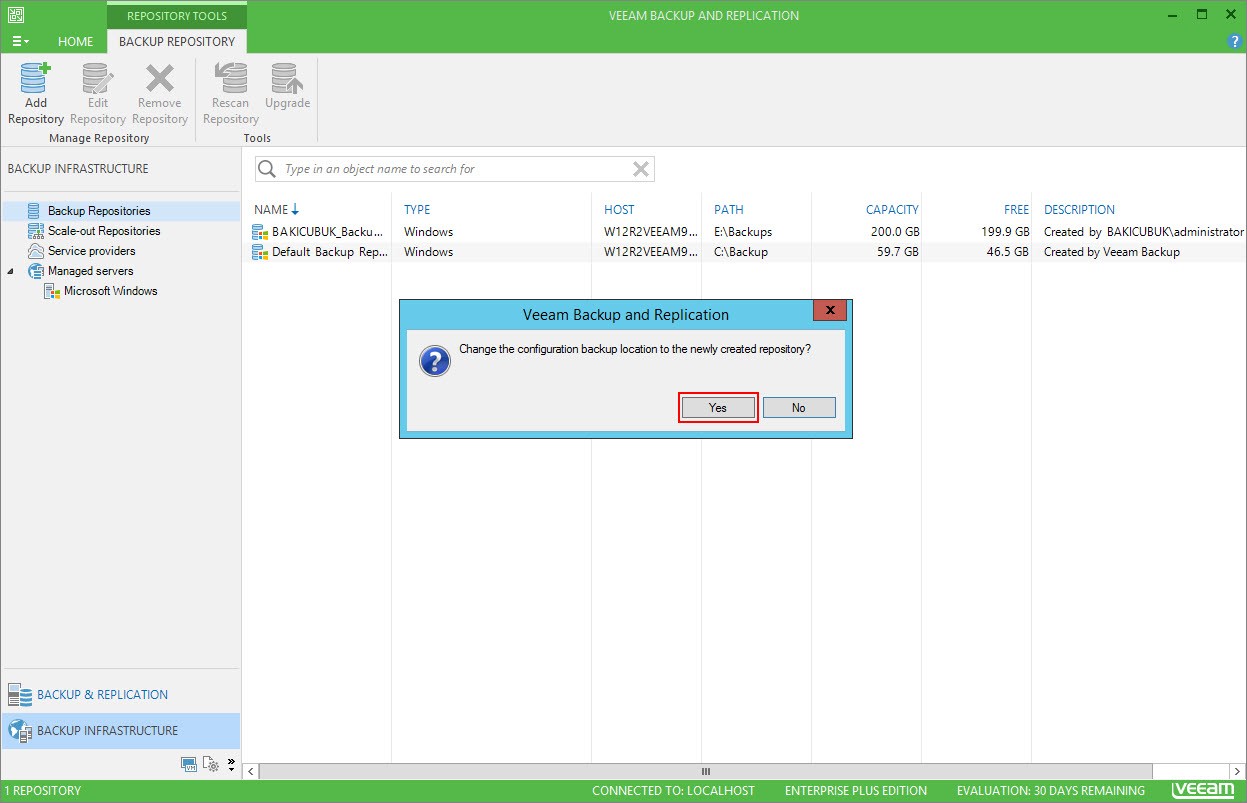1247x803 pixels.
Task: Click Windows type in the E:\Backups row
Action: (x=428, y=232)
